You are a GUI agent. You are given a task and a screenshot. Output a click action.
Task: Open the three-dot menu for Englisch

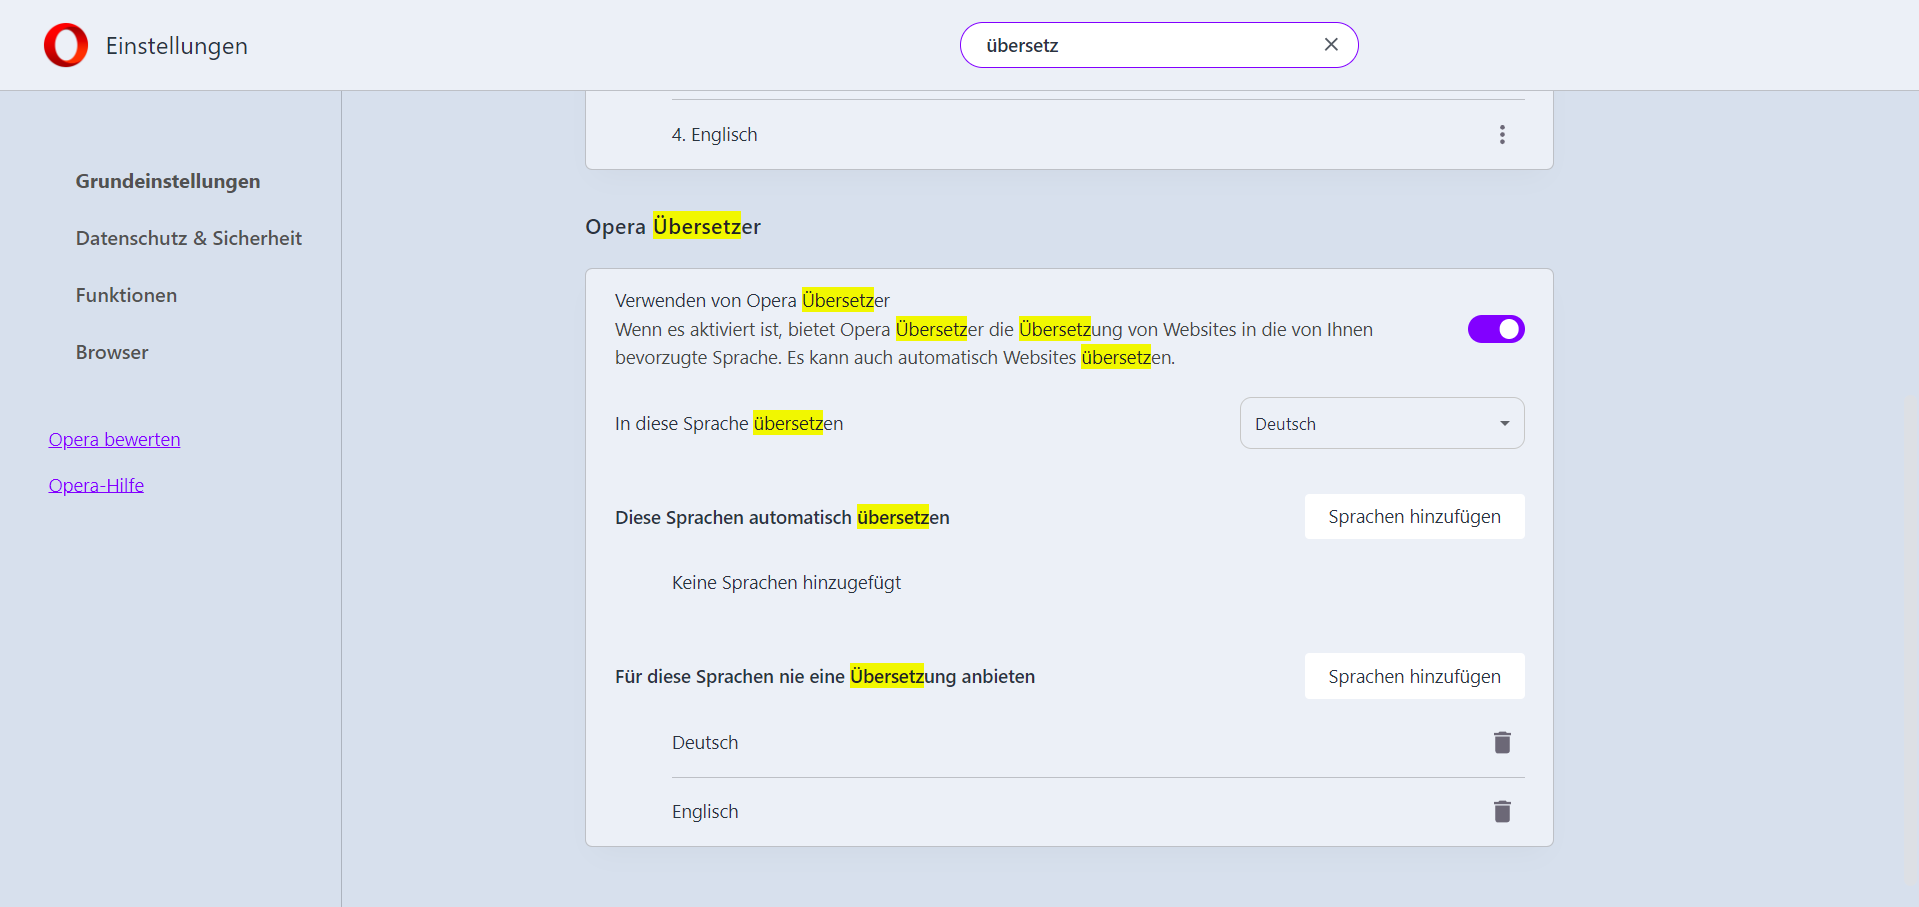[1502, 135]
